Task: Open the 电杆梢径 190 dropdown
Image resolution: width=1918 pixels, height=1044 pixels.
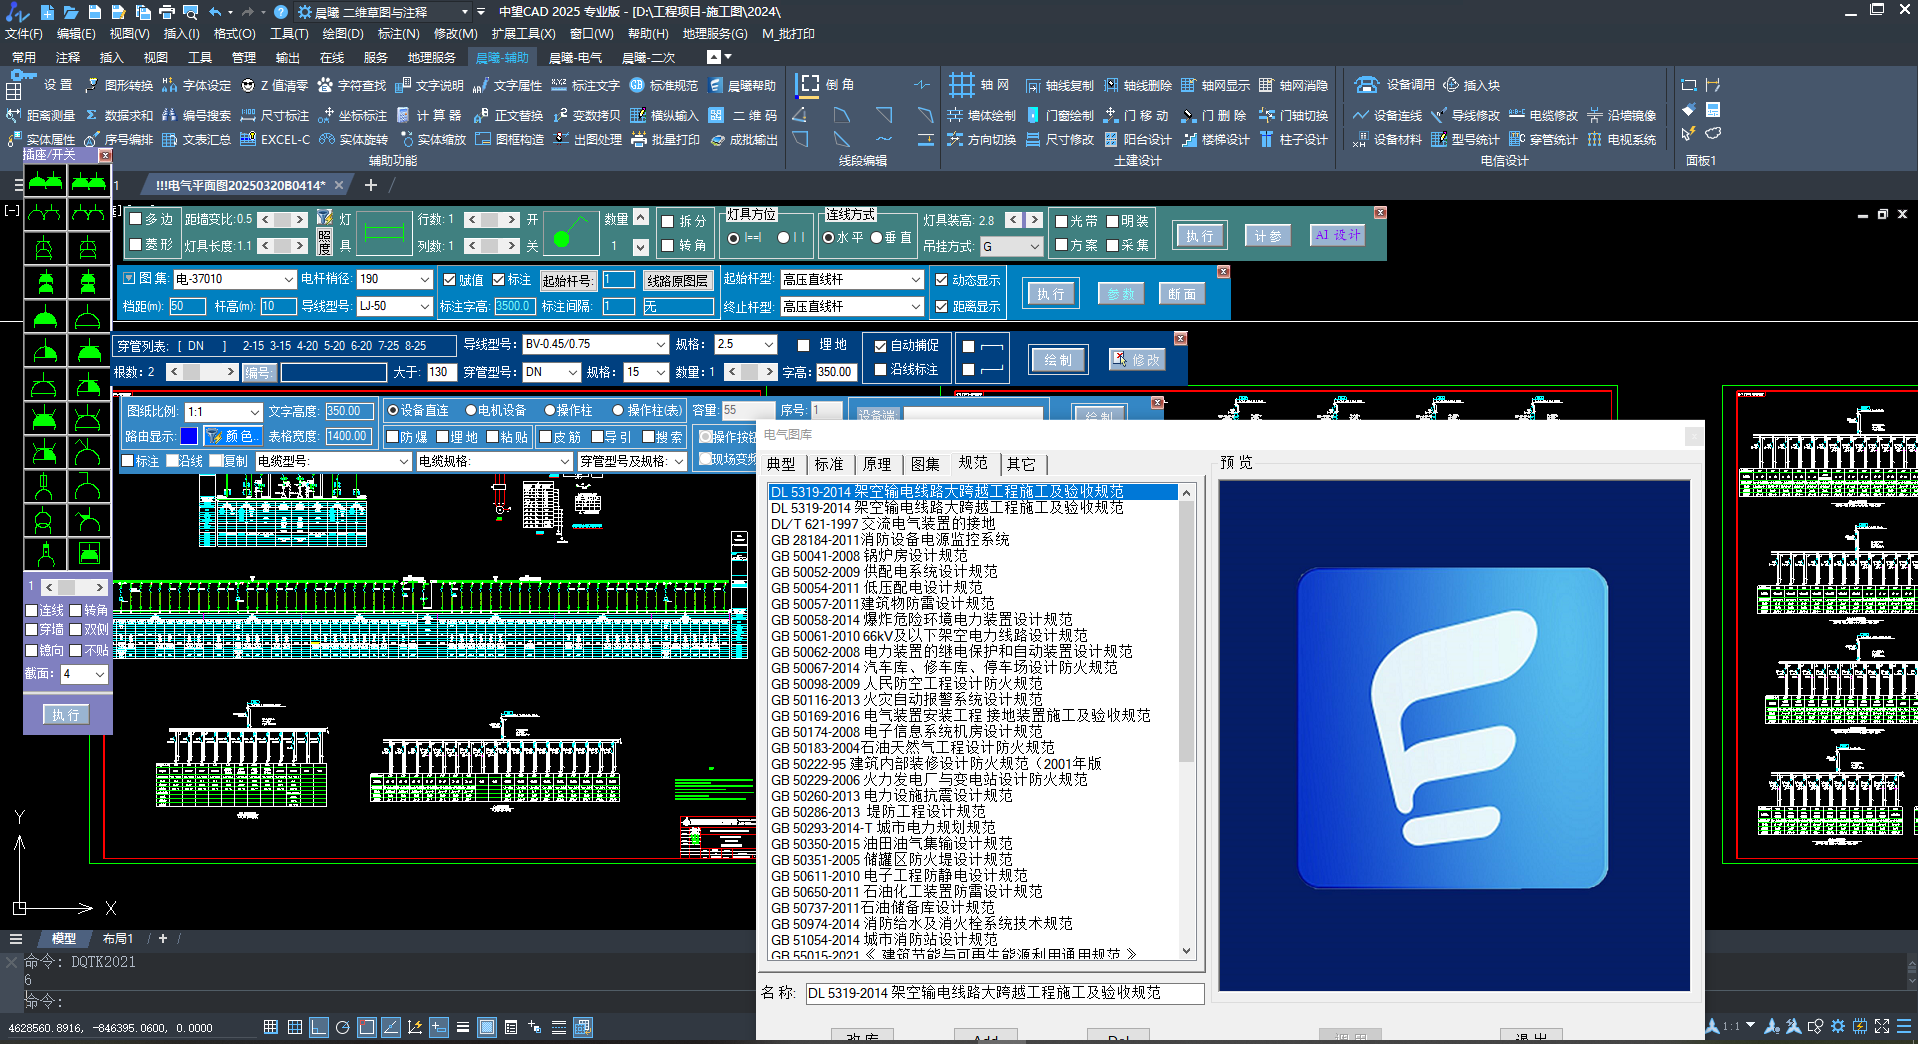Action: (425, 279)
